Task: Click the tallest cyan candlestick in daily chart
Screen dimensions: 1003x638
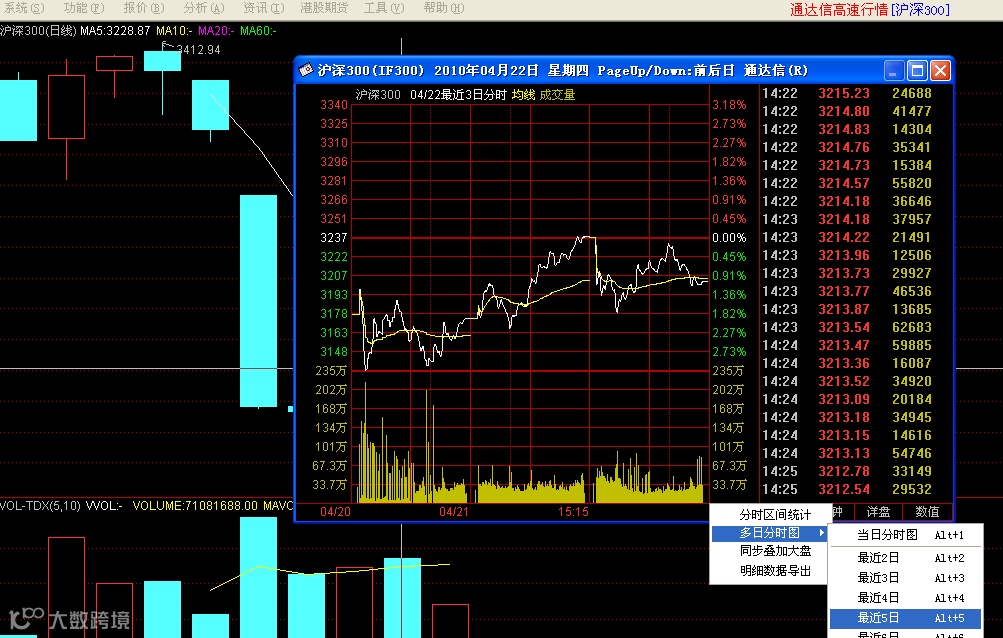Action: (258, 301)
